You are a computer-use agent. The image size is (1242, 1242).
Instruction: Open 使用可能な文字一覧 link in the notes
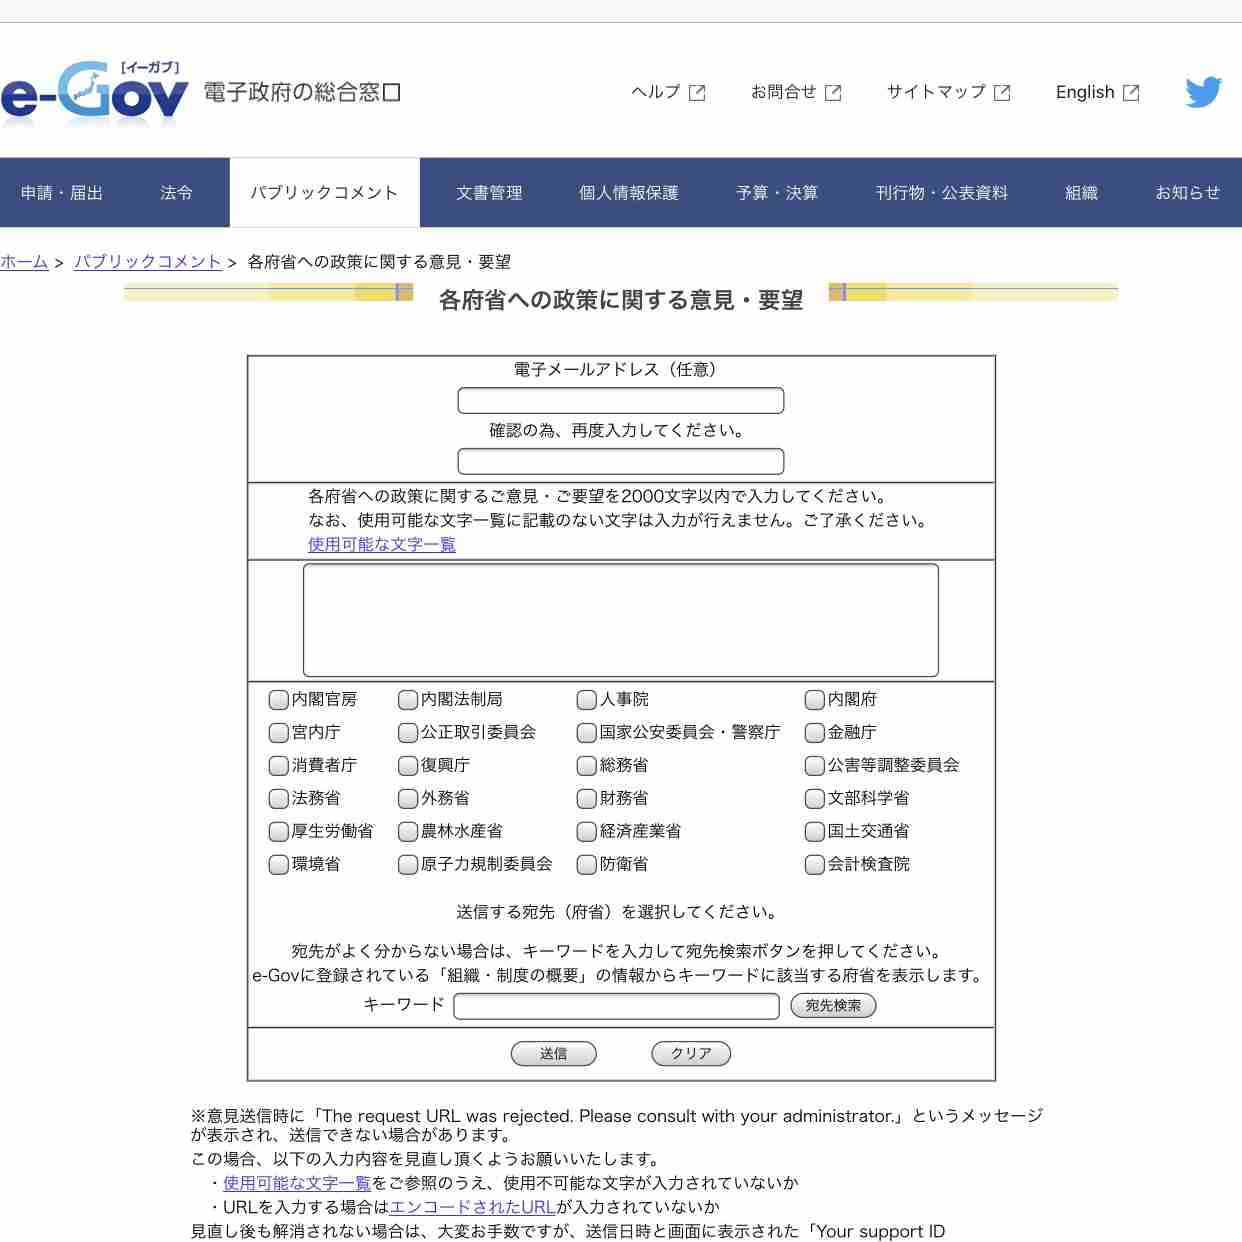pyautogui.click(x=297, y=1183)
